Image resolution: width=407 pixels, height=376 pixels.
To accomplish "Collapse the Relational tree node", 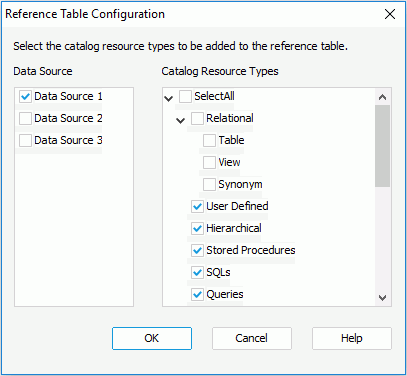I will click(x=181, y=120).
